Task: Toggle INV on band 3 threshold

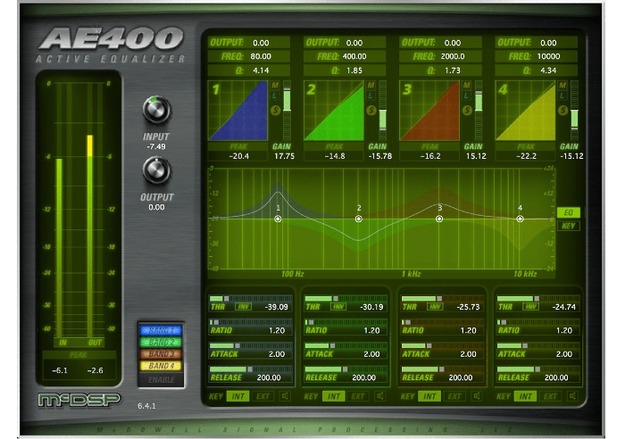Action: click(x=435, y=307)
